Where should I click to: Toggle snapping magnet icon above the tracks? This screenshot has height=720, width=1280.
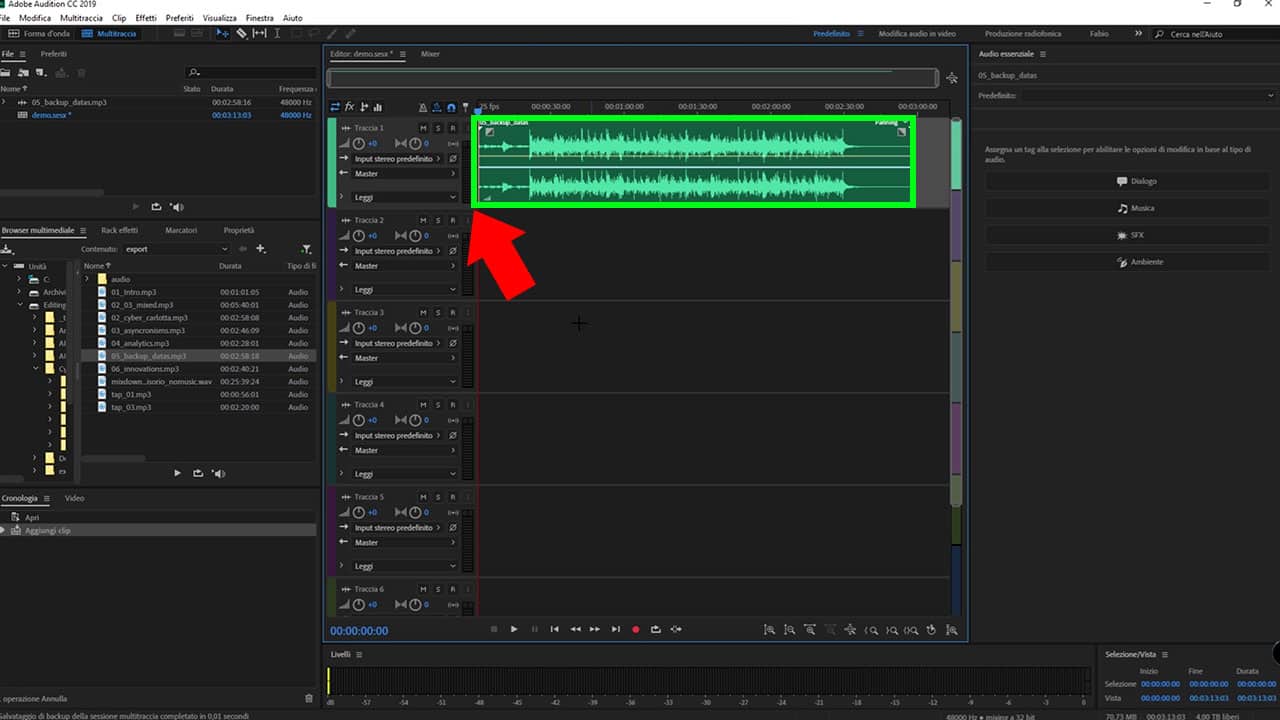(x=451, y=107)
